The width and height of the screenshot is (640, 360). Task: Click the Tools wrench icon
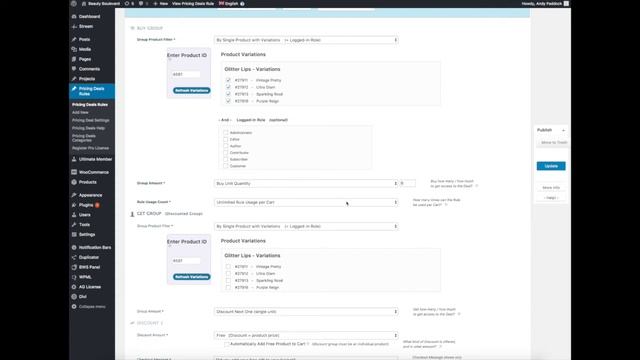(x=74, y=224)
